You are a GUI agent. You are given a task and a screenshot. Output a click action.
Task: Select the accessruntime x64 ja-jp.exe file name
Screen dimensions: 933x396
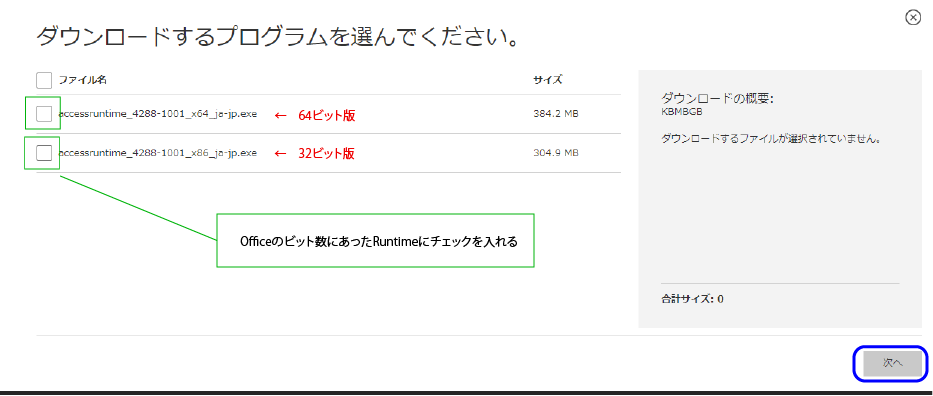pos(158,114)
